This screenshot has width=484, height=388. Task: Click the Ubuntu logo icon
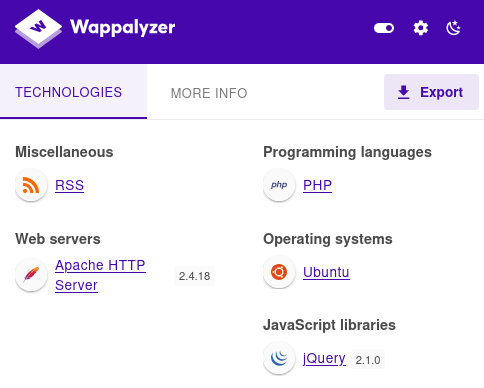(279, 272)
